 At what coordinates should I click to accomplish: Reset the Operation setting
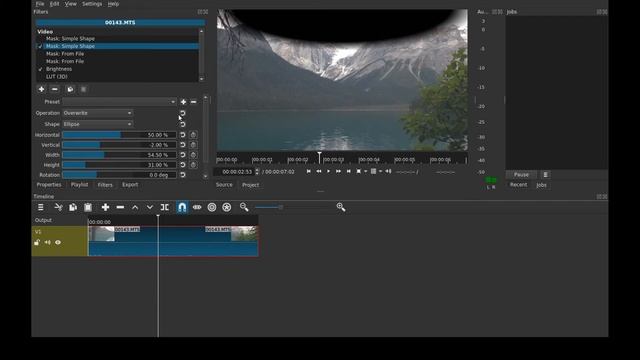coord(182,113)
